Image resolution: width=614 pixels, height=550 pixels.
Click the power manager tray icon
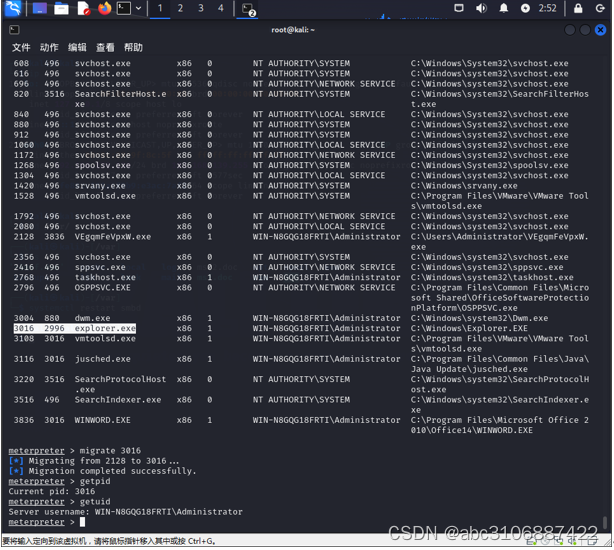(525, 8)
